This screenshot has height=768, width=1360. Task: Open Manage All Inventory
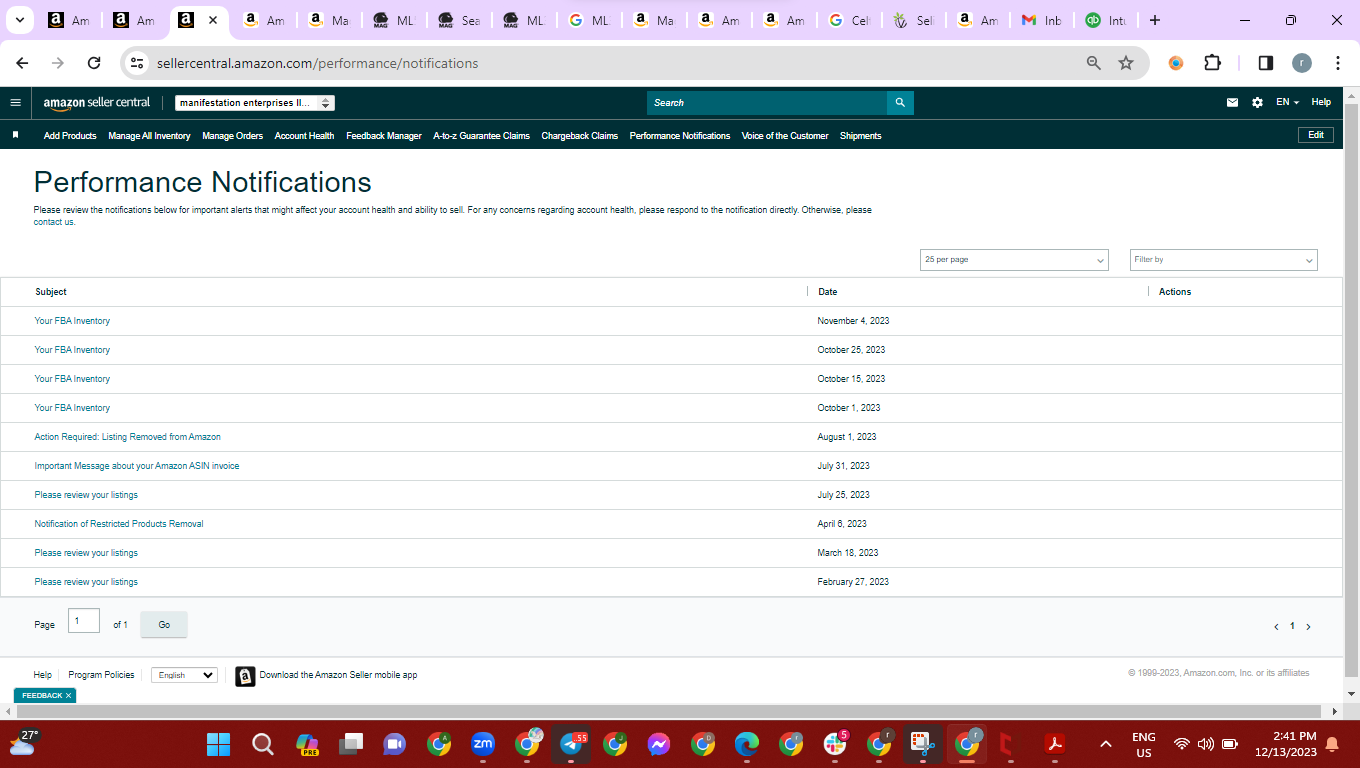tap(149, 136)
